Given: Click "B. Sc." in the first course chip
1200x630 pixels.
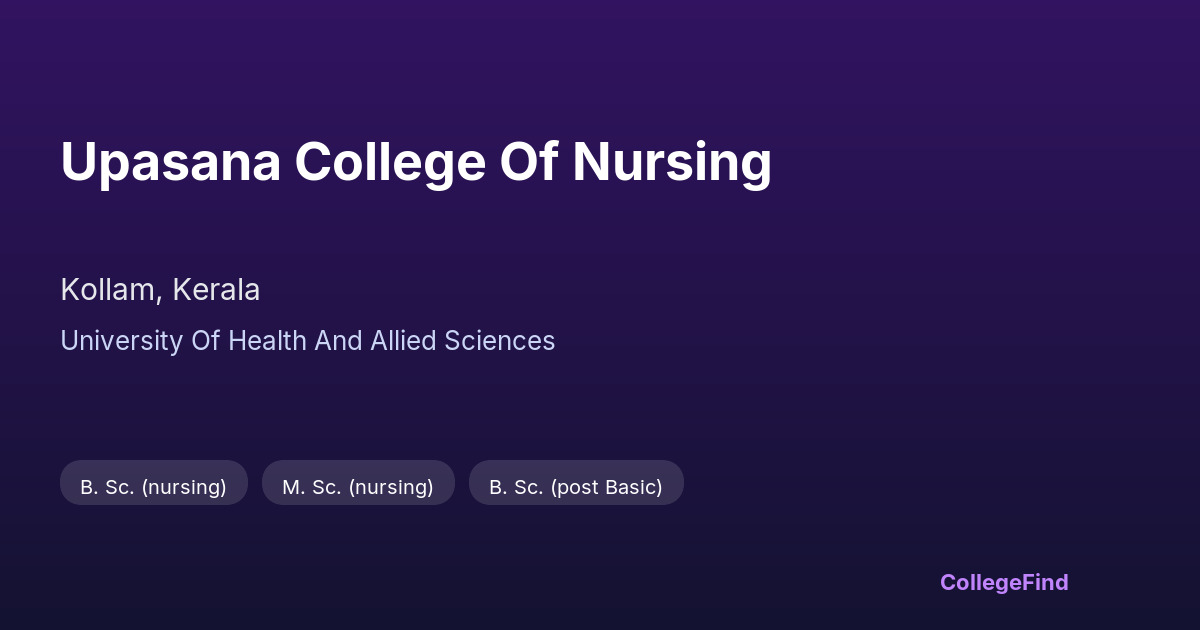Looking at the screenshot, I should (107, 487).
